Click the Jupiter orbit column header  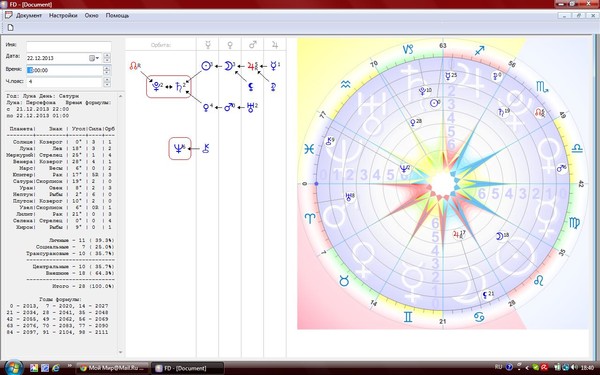pos(275,45)
